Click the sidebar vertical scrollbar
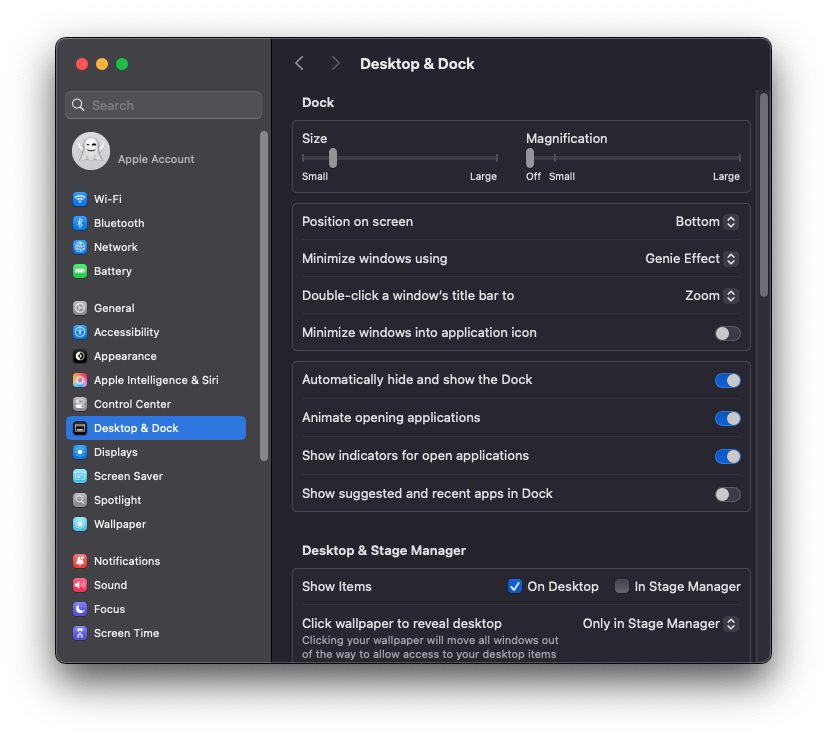 (x=264, y=296)
